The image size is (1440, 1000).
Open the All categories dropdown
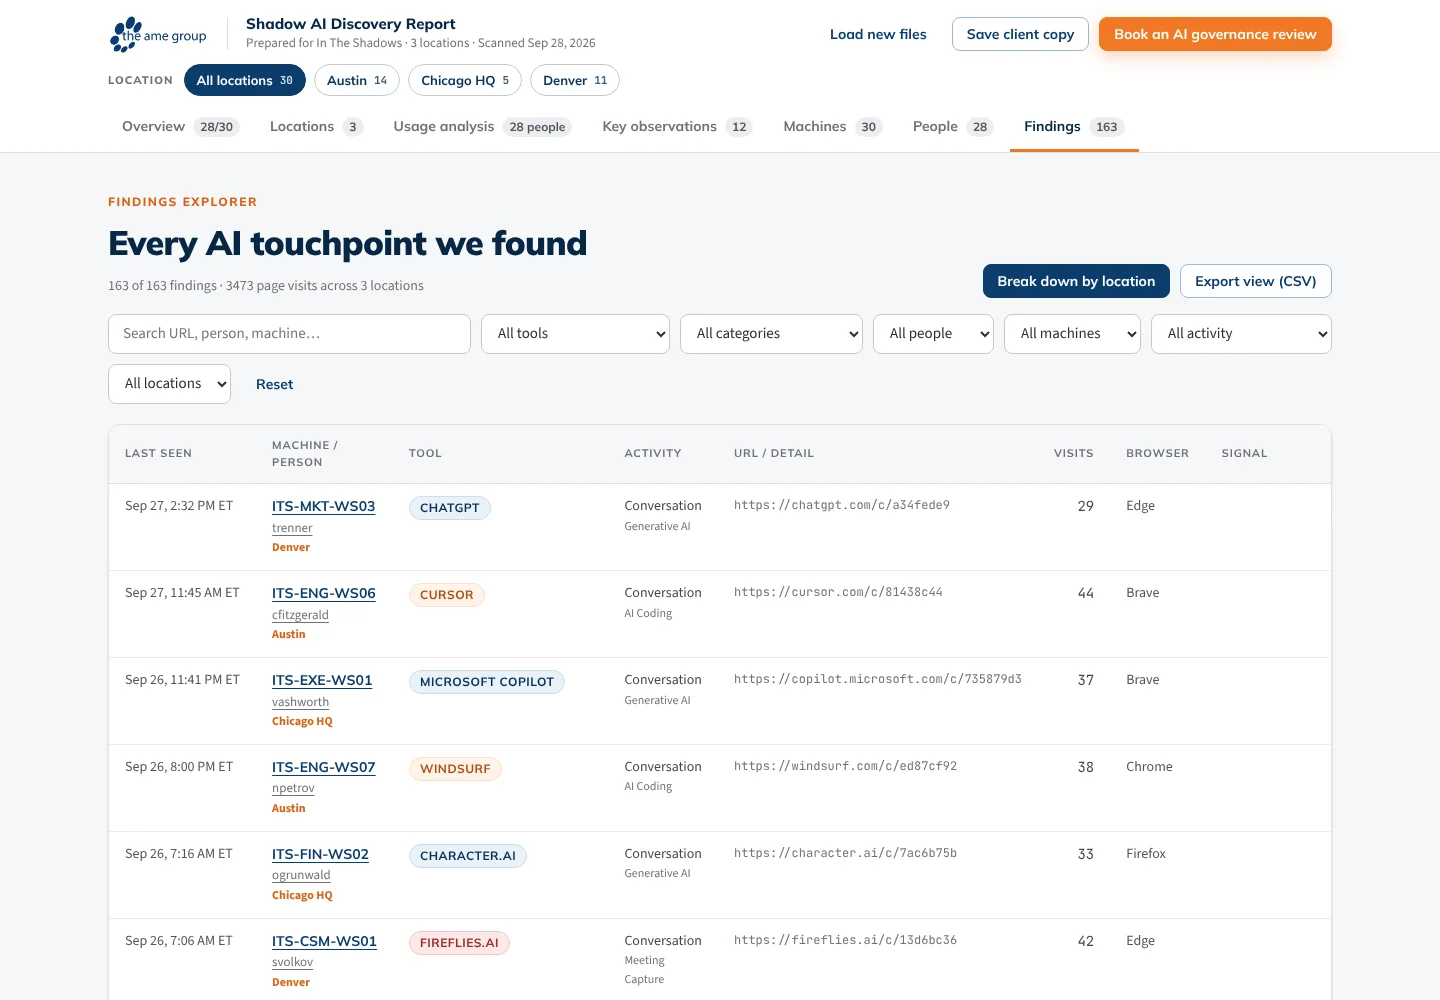click(x=772, y=334)
